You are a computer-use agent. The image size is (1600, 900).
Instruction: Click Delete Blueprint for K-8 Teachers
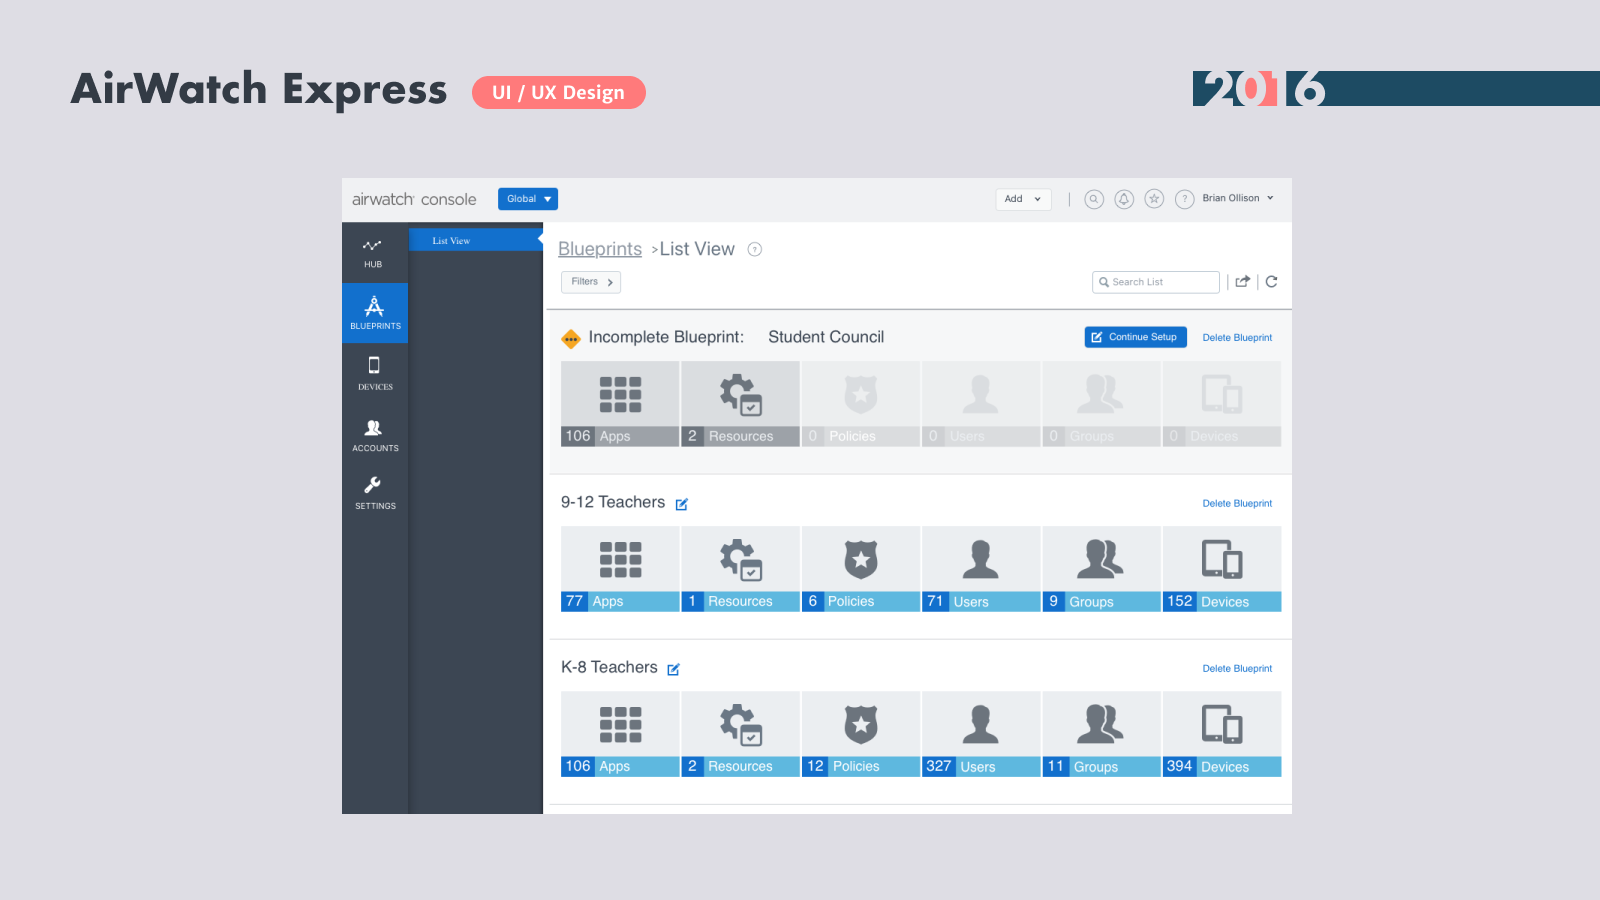pos(1237,669)
